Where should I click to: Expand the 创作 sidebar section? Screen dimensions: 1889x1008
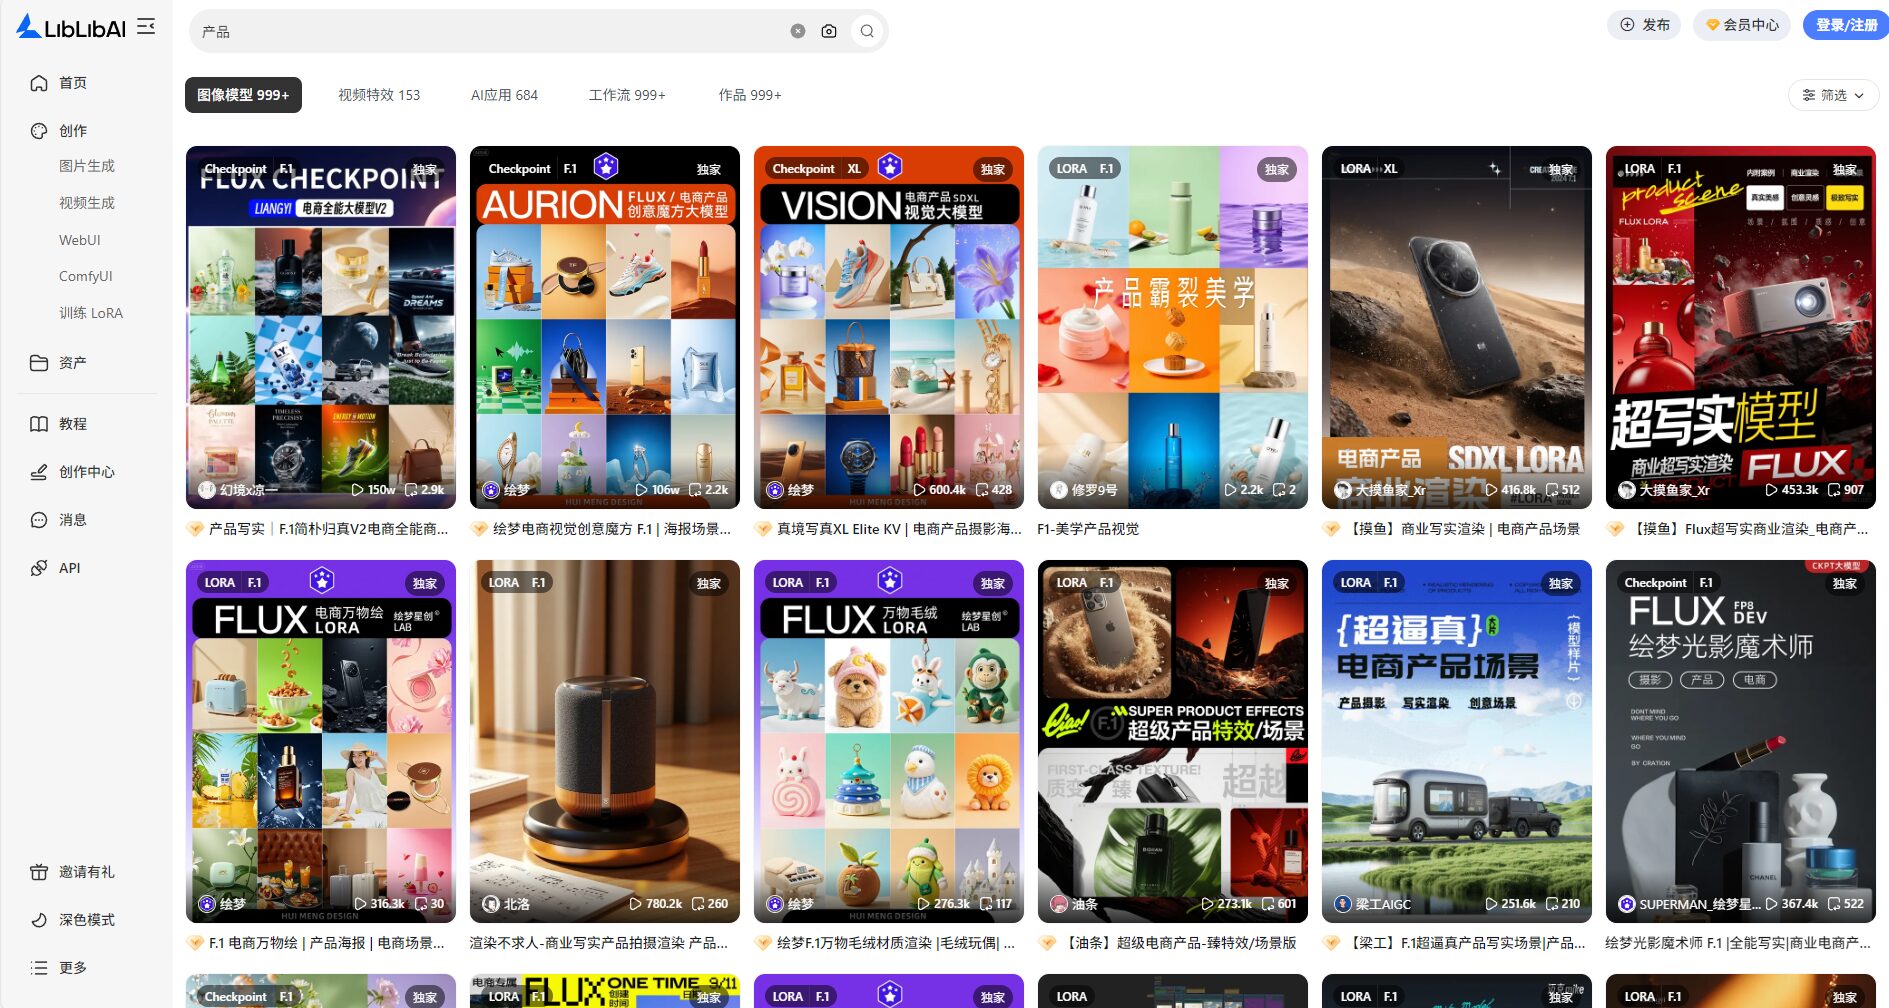[72, 131]
